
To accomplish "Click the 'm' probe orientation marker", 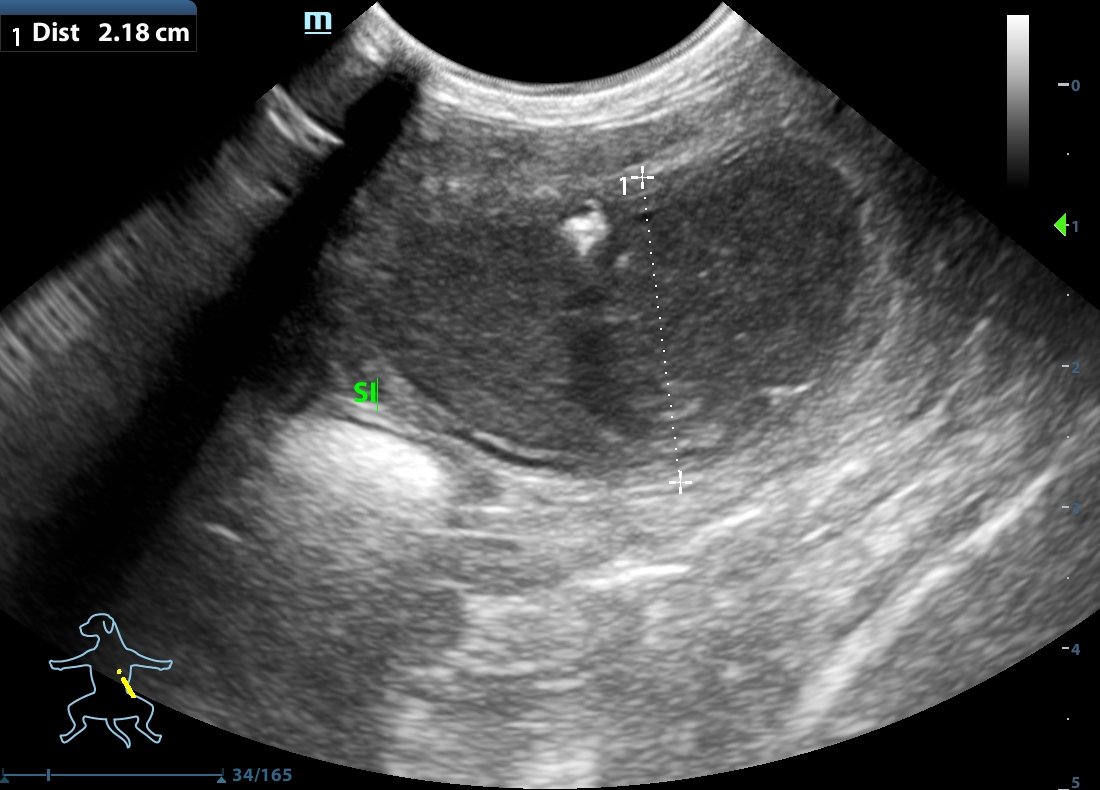I will pyautogui.click(x=318, y=21).
